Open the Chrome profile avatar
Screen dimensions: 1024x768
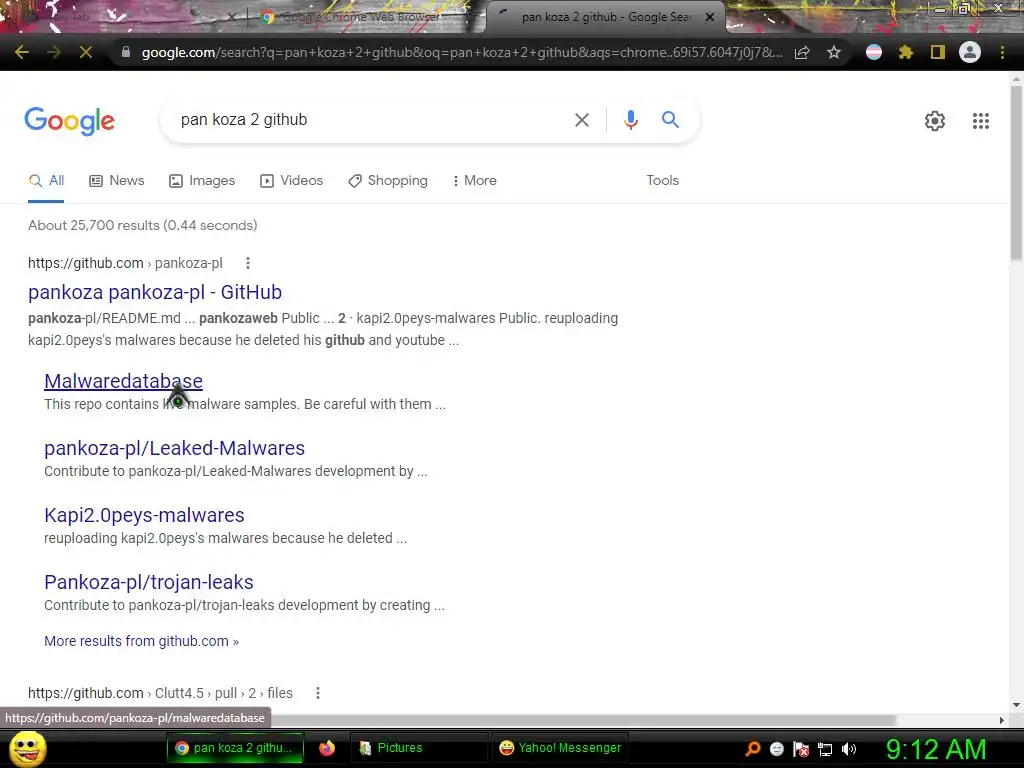tap(970, 52)
